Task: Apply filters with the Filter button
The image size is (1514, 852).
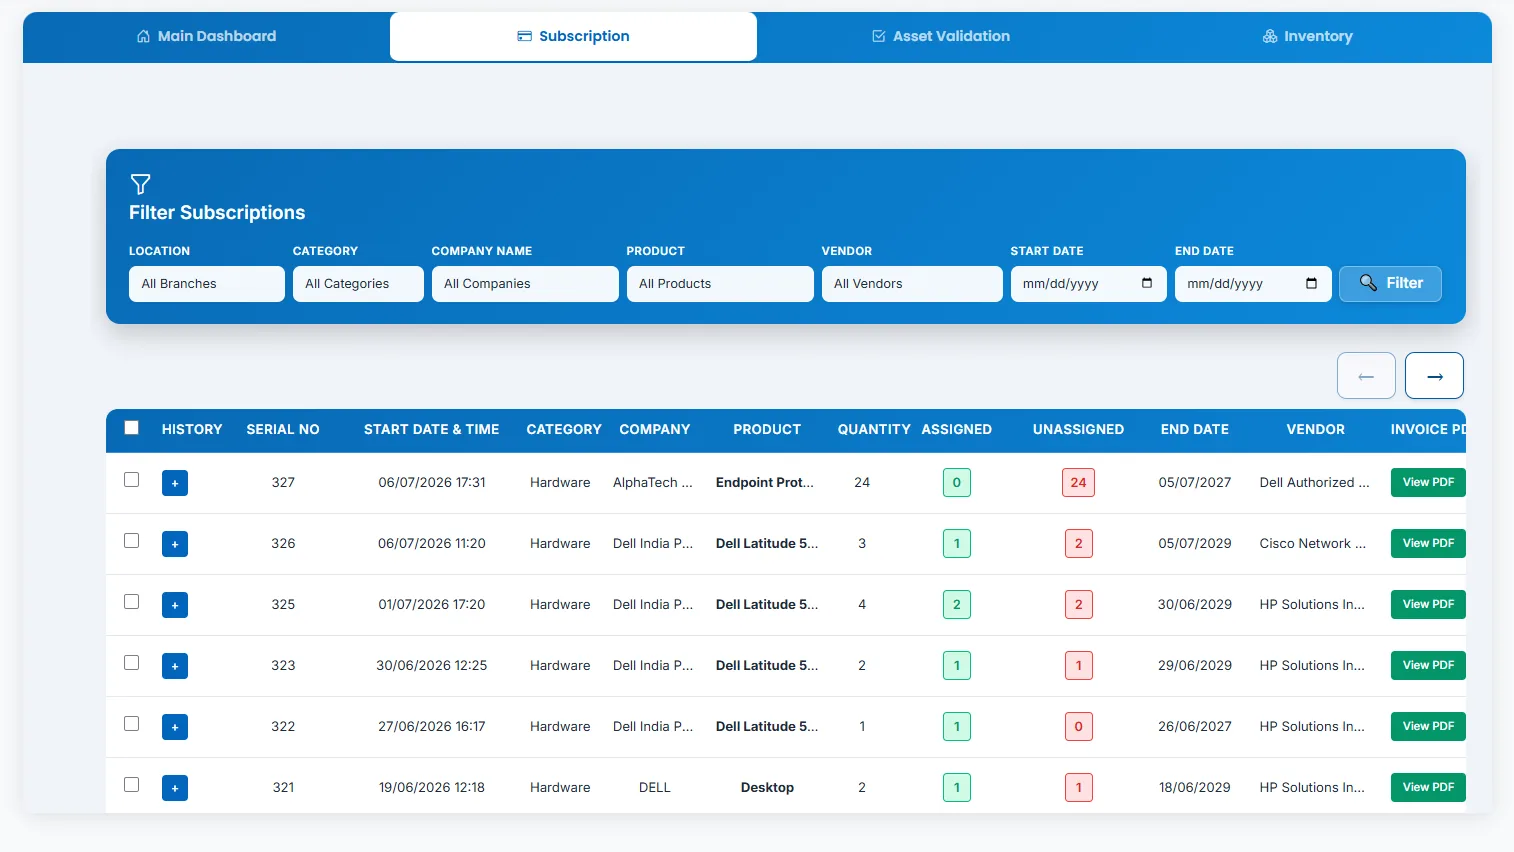Action: (x=1390, y=284)
